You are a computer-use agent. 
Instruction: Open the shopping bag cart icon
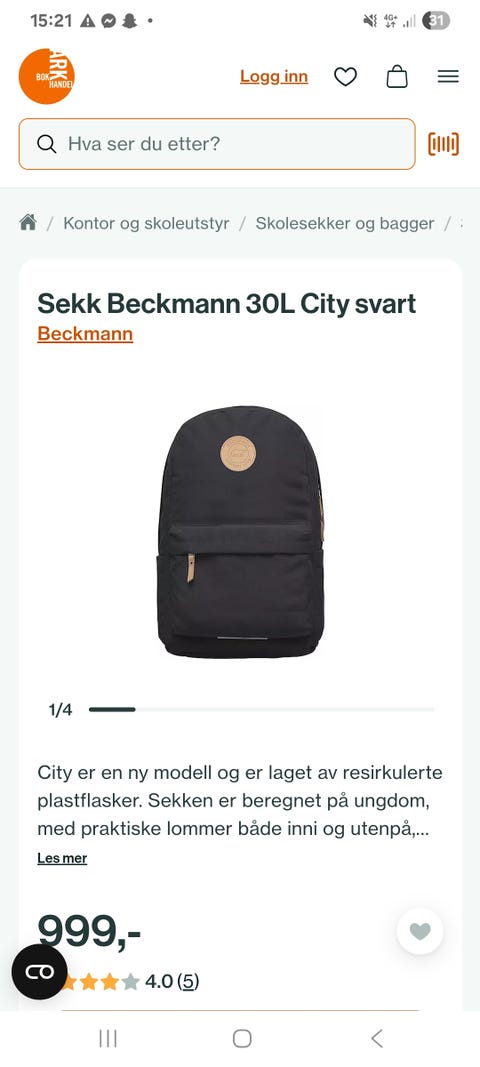coord(397,76)
